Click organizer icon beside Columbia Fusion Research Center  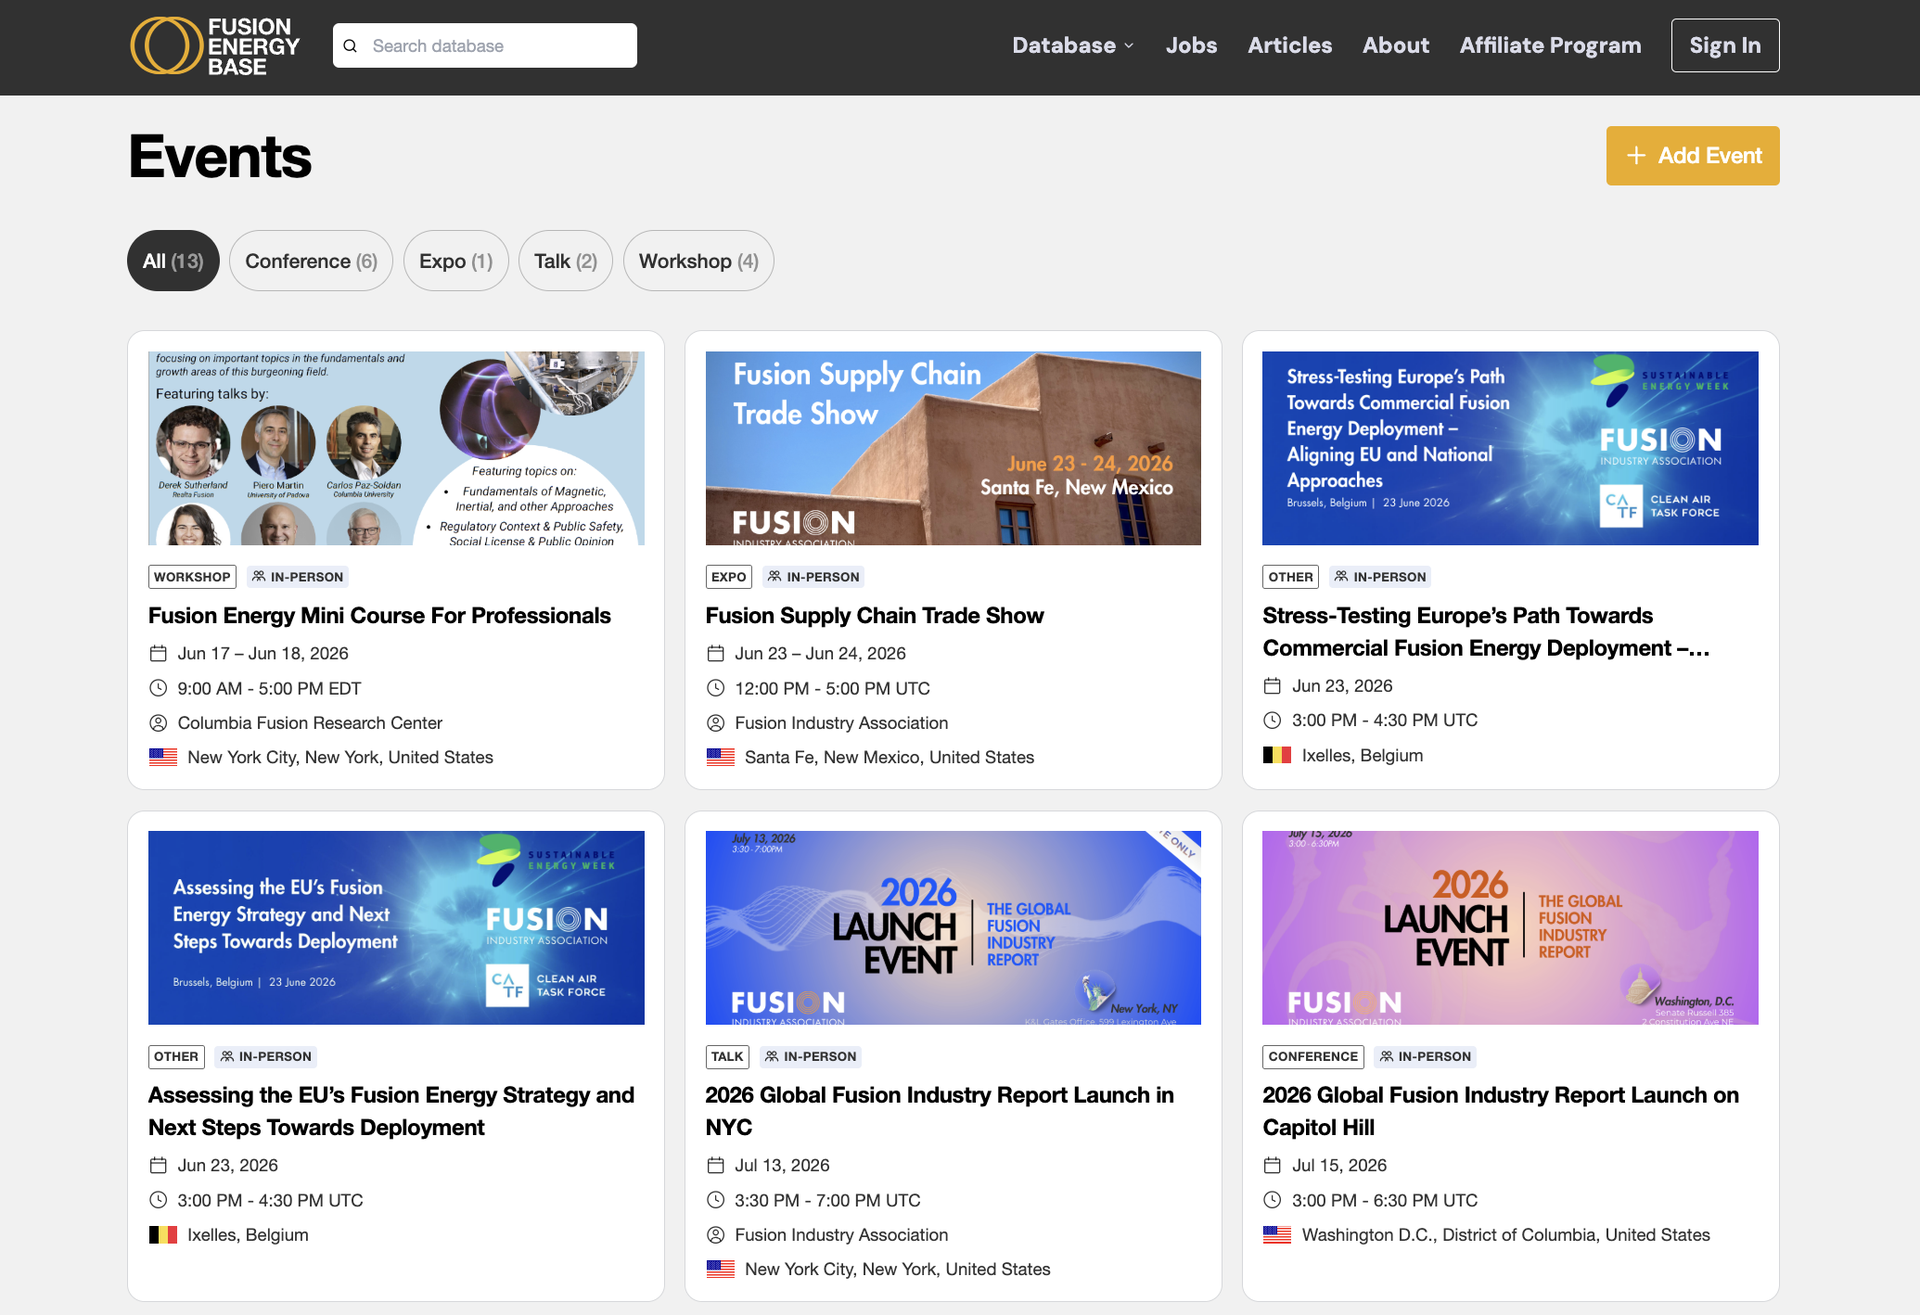[158, 723]
